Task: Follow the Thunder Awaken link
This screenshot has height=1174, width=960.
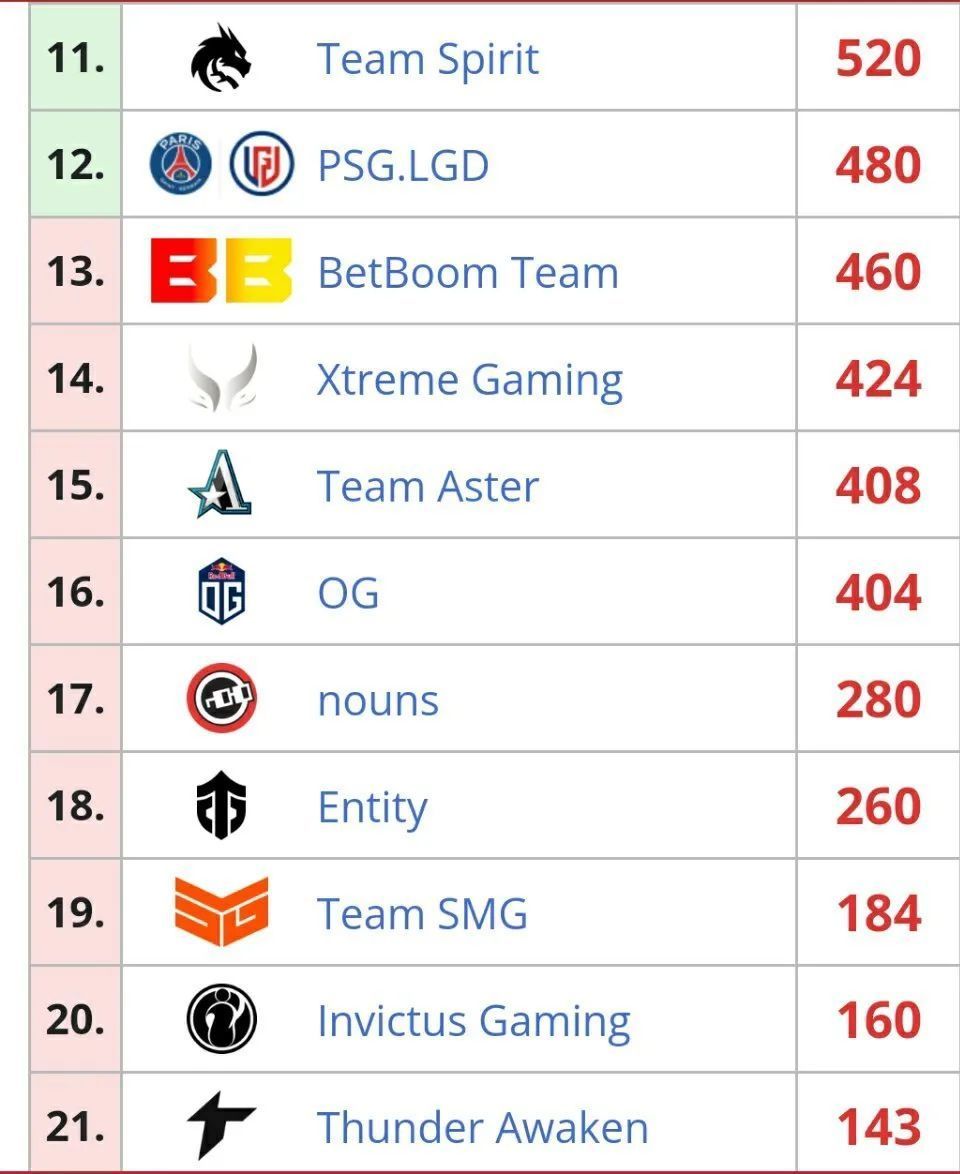Action: pos(482,1128)
